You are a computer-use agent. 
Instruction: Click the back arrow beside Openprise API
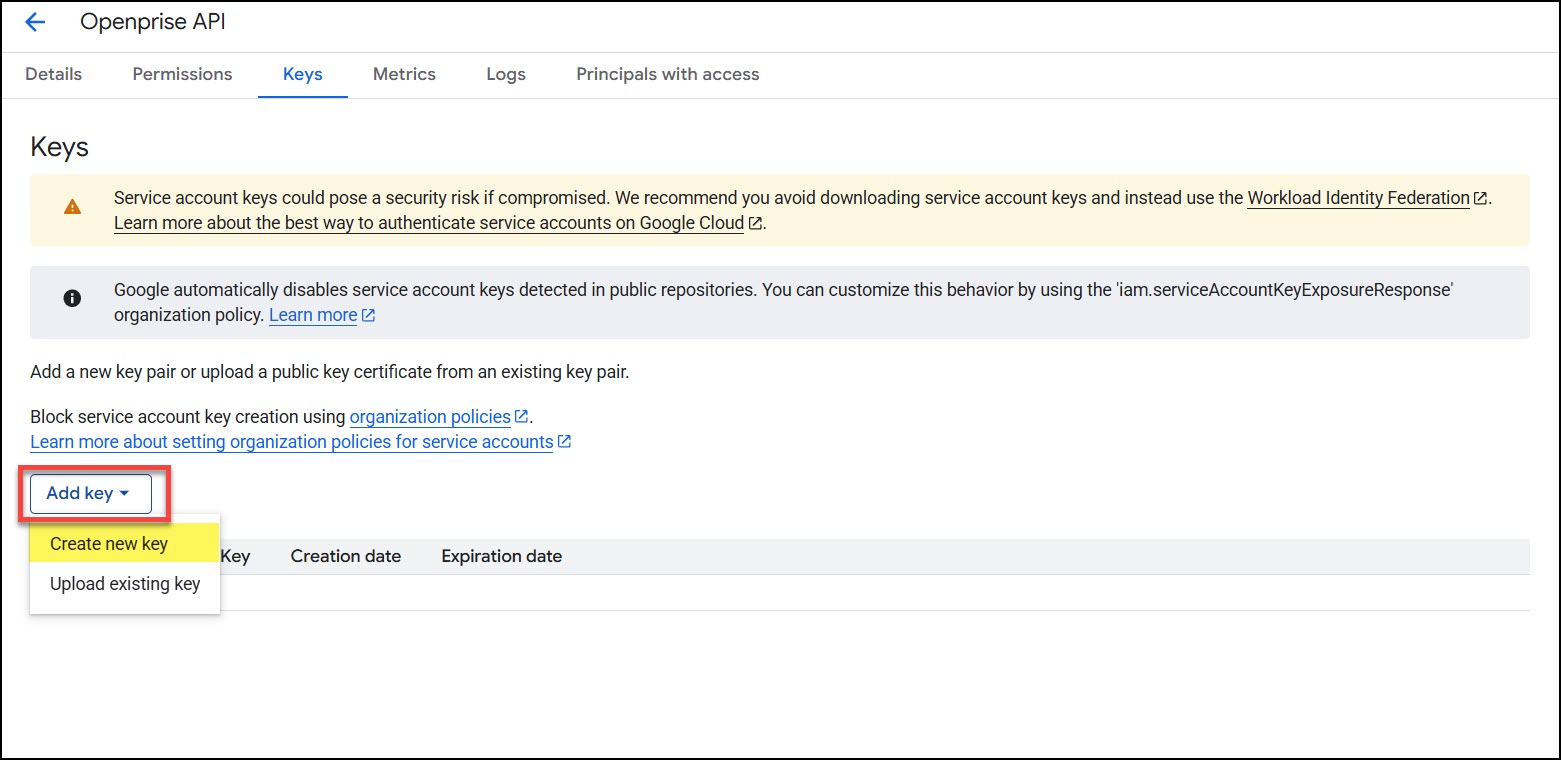35,22
